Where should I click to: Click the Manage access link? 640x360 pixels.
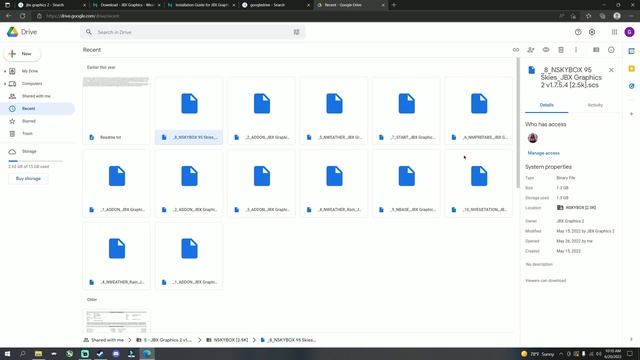(543, 153)
